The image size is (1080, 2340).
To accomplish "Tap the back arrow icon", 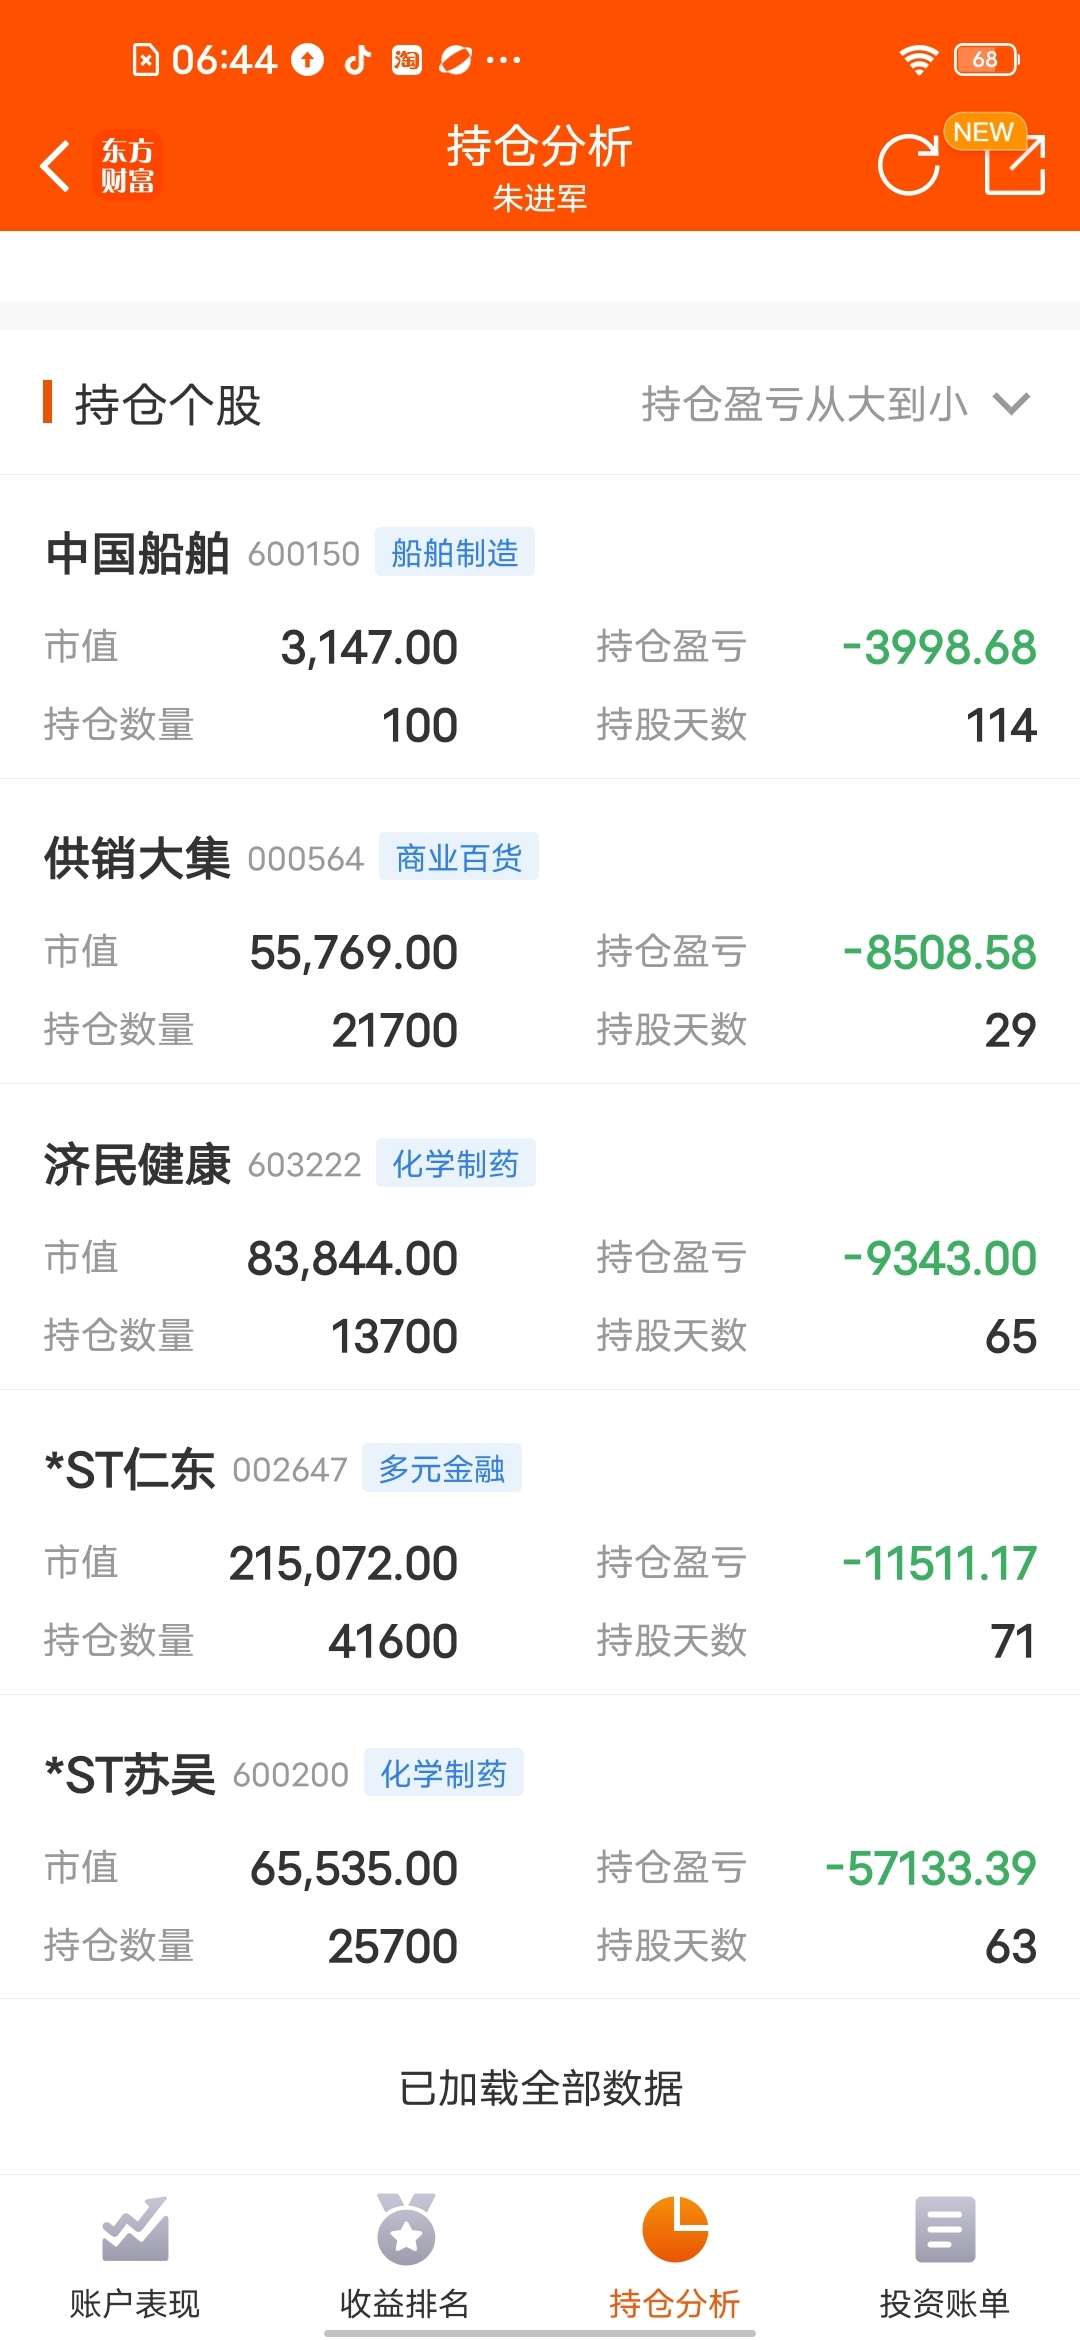I will pyautogui.click(x=55, y=165).
